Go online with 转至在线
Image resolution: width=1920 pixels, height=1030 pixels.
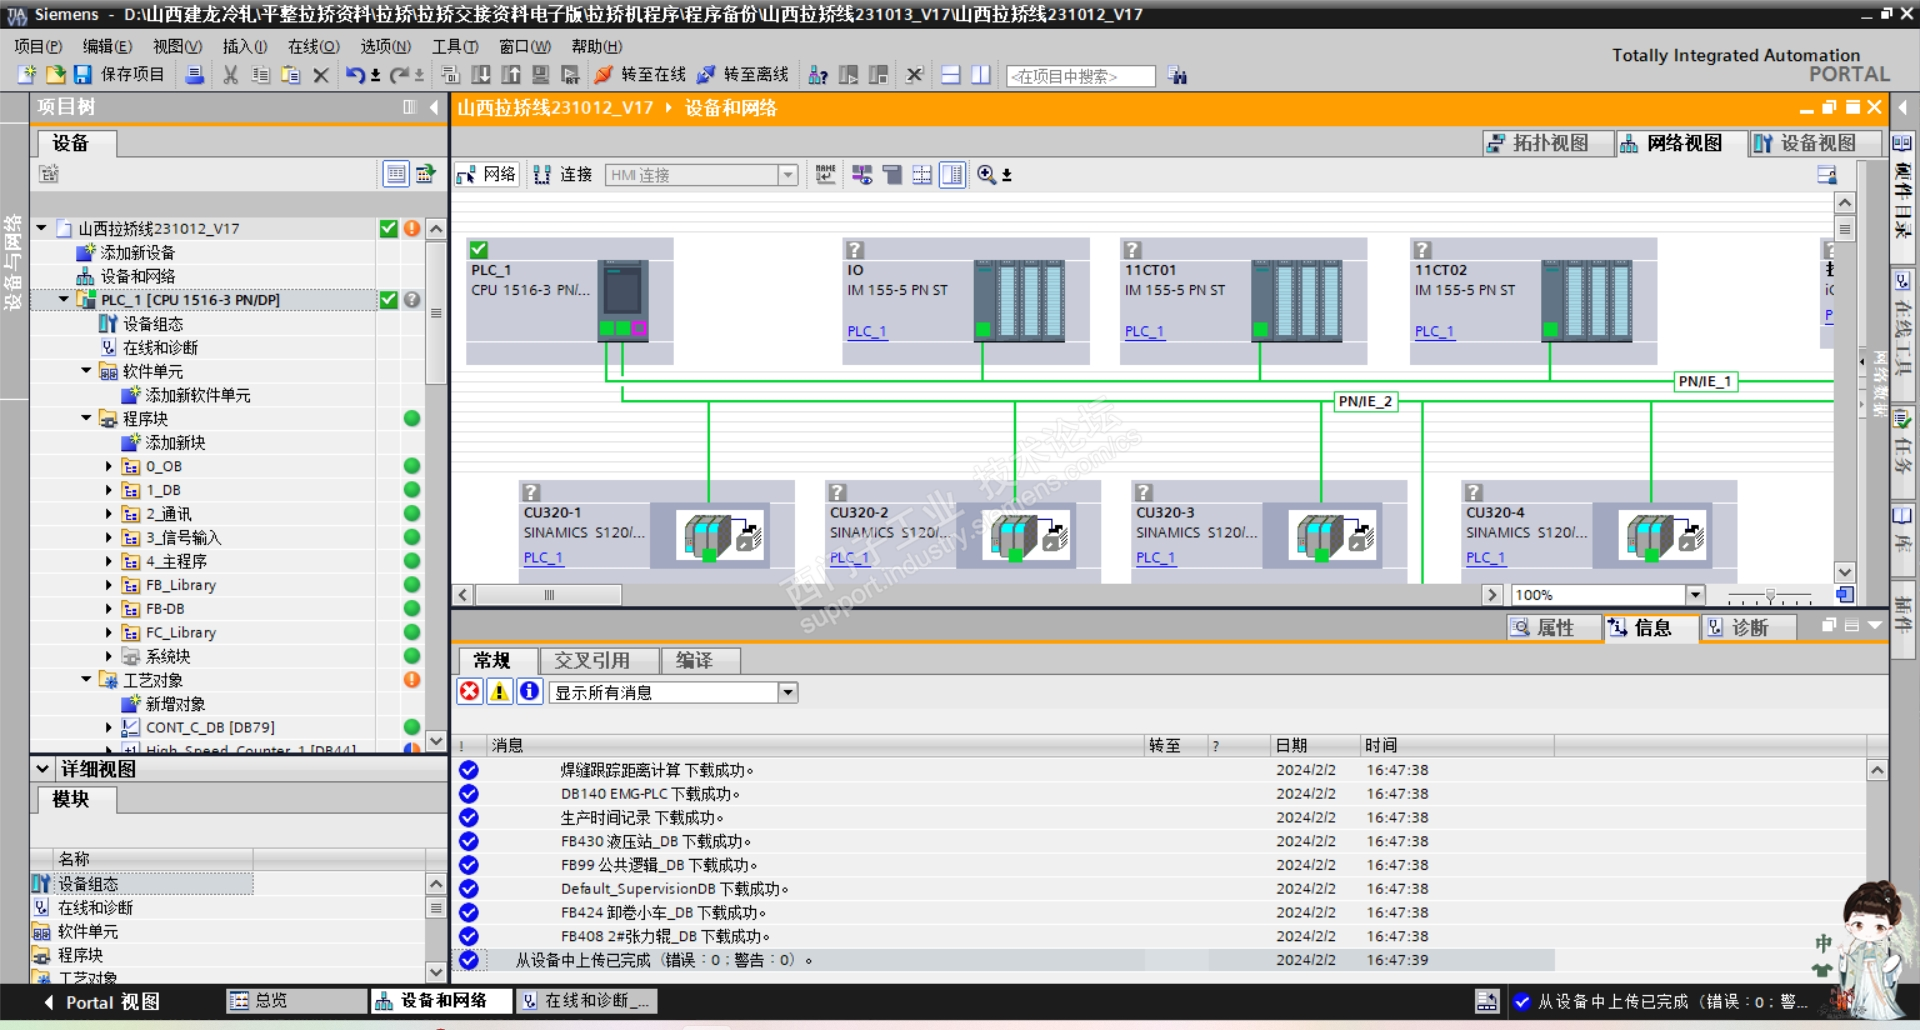coord(640,75)
